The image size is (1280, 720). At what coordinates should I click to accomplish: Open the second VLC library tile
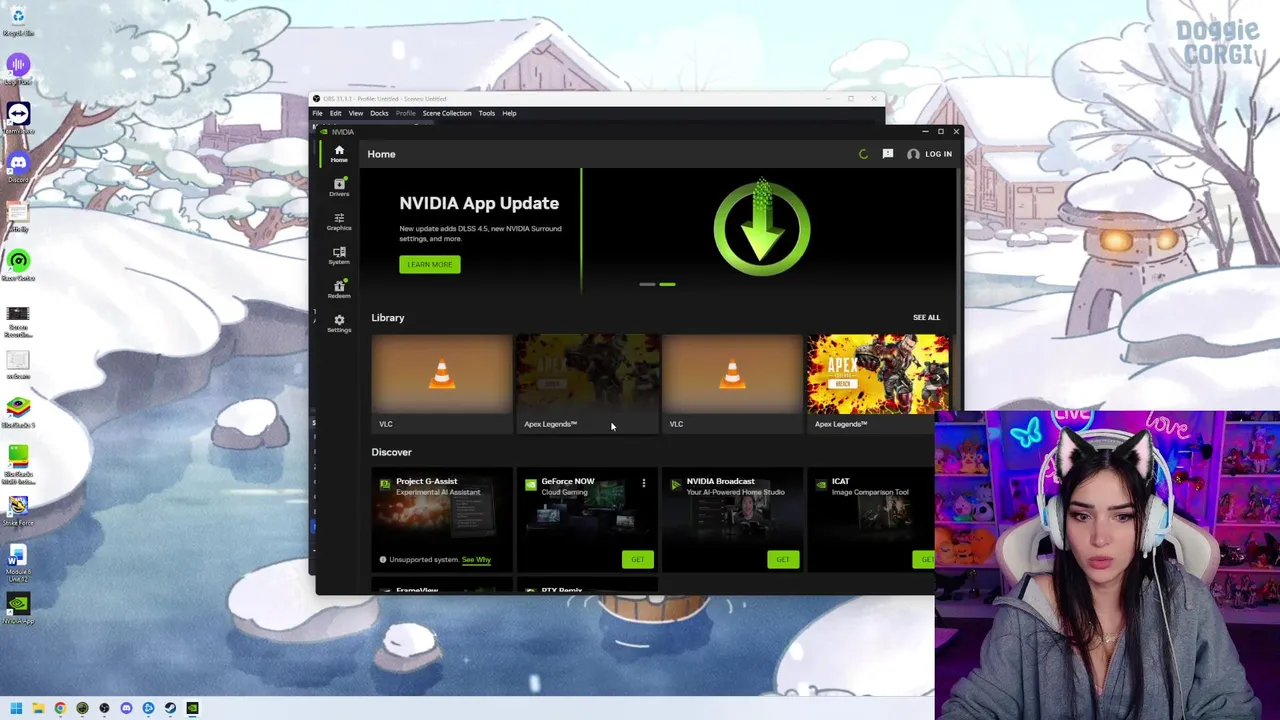point(732,383)
